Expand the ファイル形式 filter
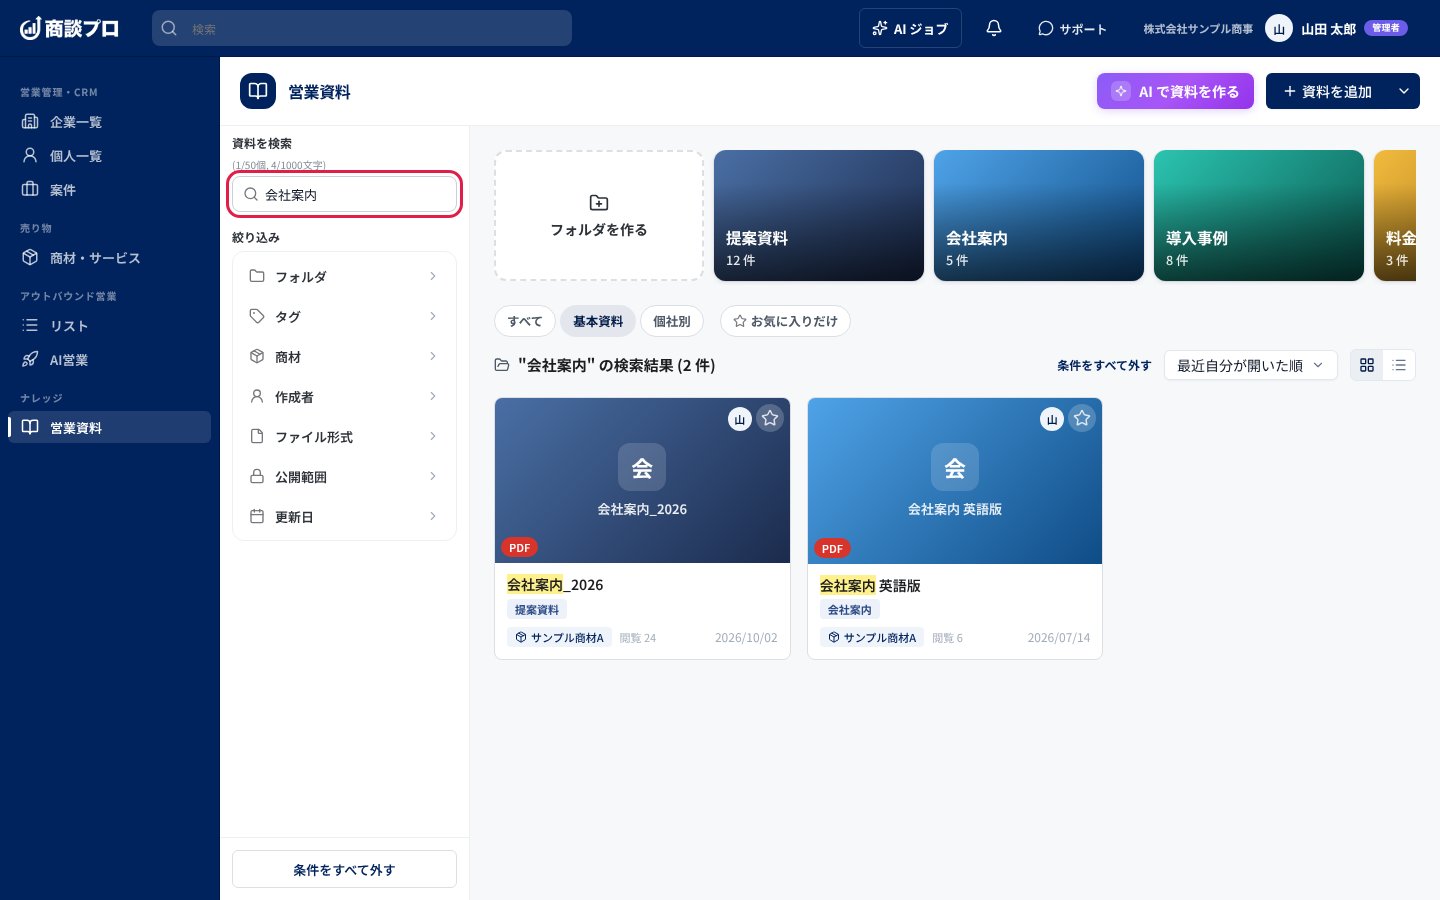This screenshot has height=900, width=1440. click(344, 436)
